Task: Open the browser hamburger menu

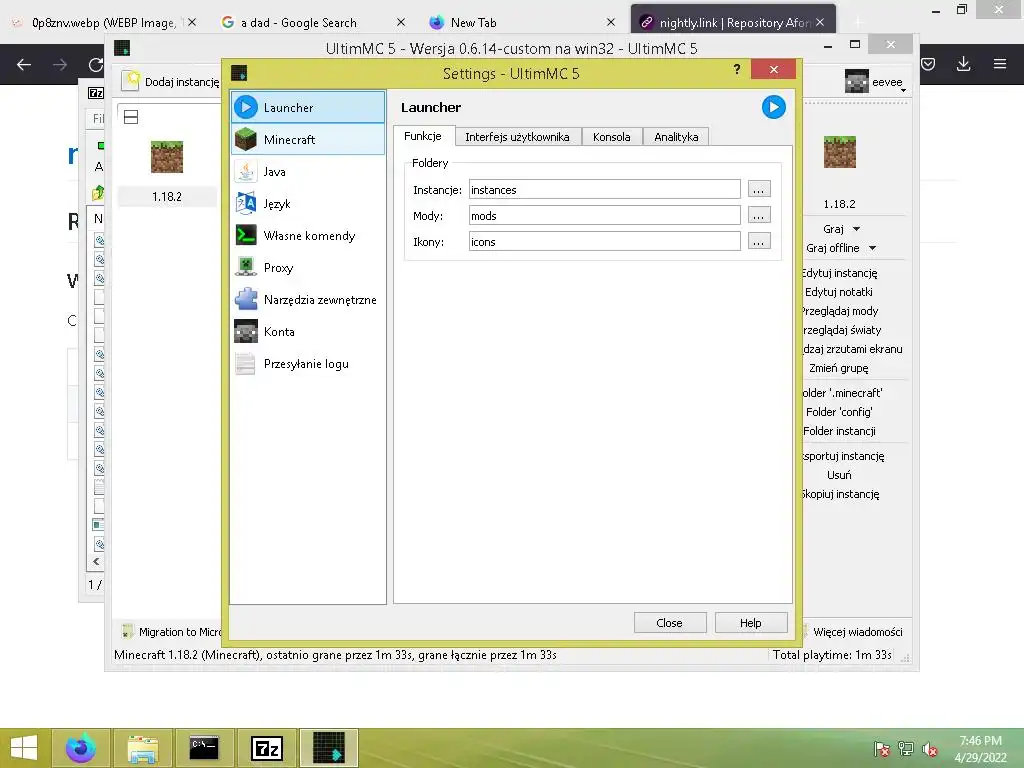Action: [x=1000, y=64]
